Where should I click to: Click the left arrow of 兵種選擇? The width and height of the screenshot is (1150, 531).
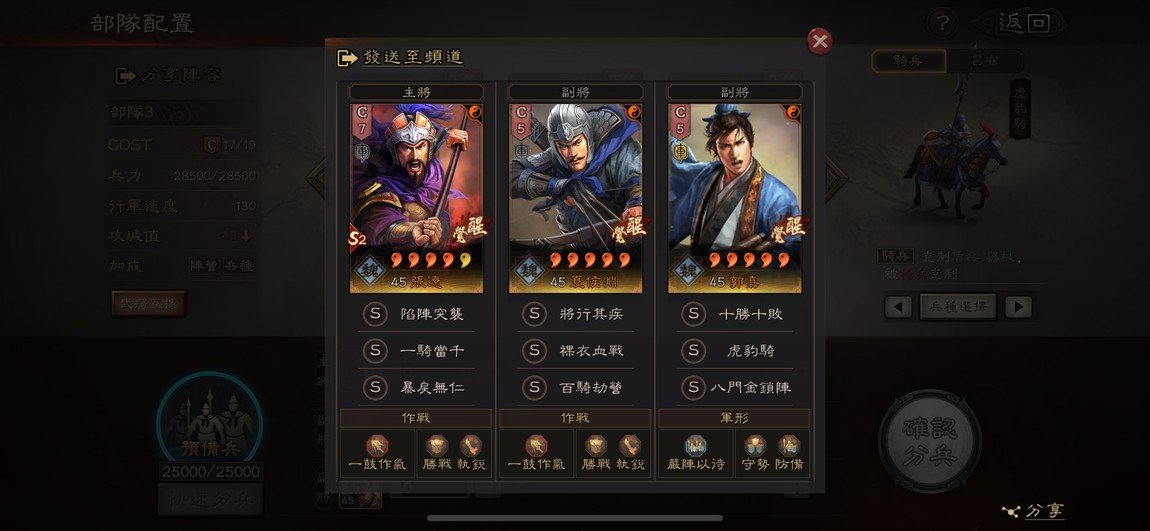[898, 307]
